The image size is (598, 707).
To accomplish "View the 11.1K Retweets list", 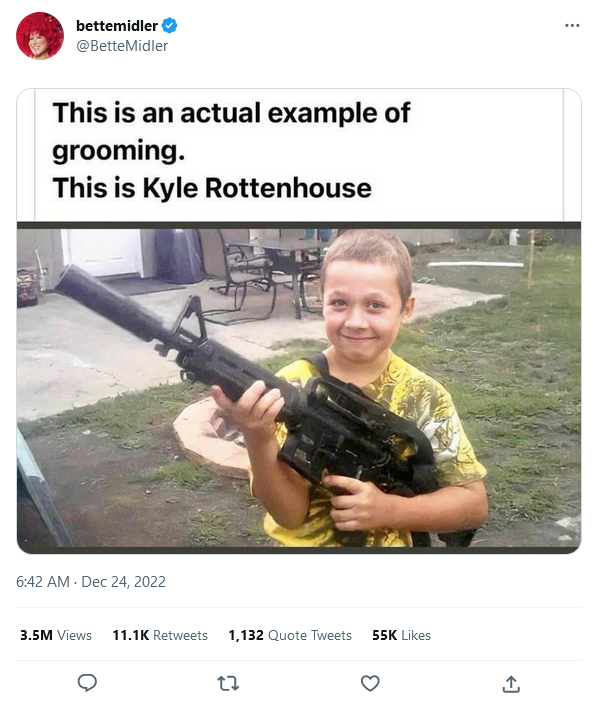I will (160, 635).
